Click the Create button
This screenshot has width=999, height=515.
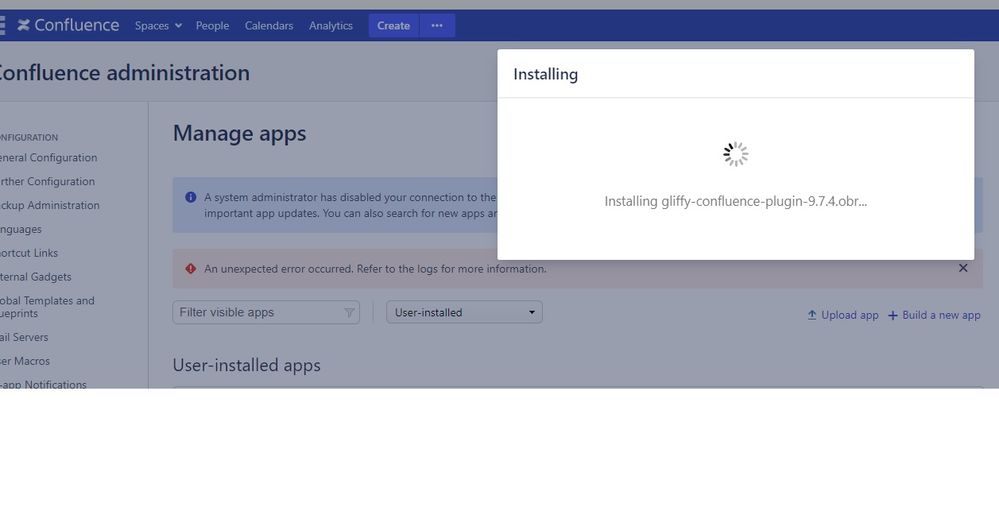coord(393,25)
